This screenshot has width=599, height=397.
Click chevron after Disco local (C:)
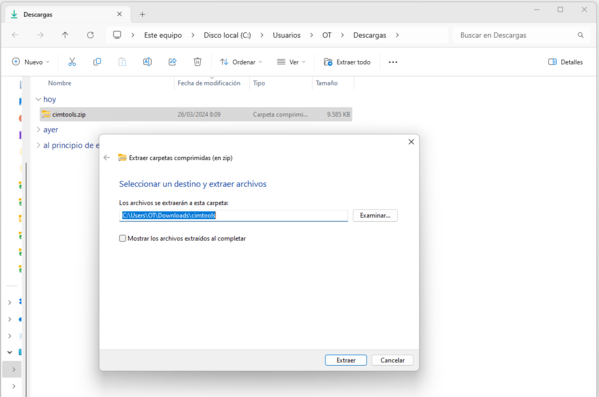tap(262, 35)
